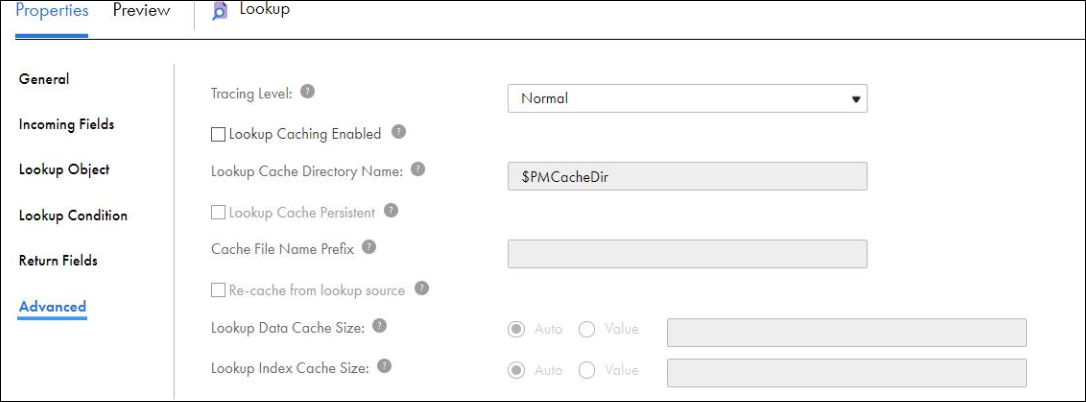Check Re-cache from lookup source

point(218,290)
